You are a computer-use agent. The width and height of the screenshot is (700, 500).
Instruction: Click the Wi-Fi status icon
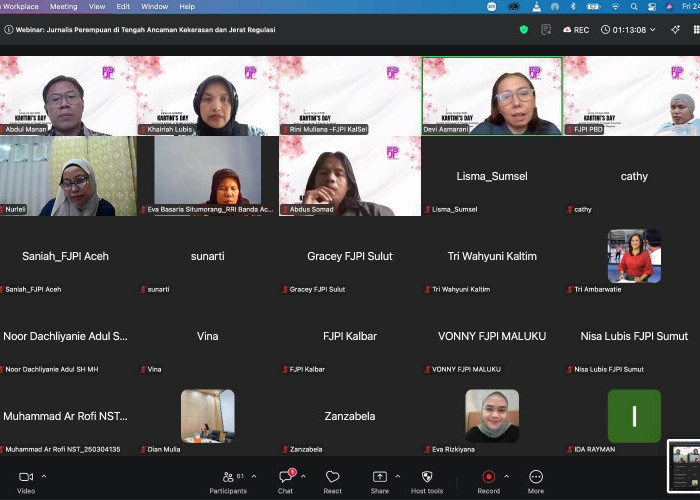coord(616,7)
